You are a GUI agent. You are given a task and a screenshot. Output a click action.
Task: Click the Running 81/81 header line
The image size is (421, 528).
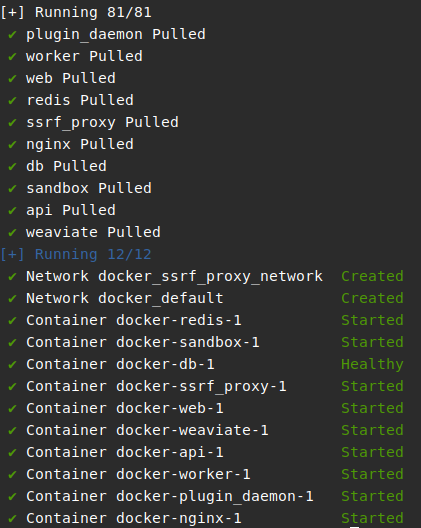76,12
